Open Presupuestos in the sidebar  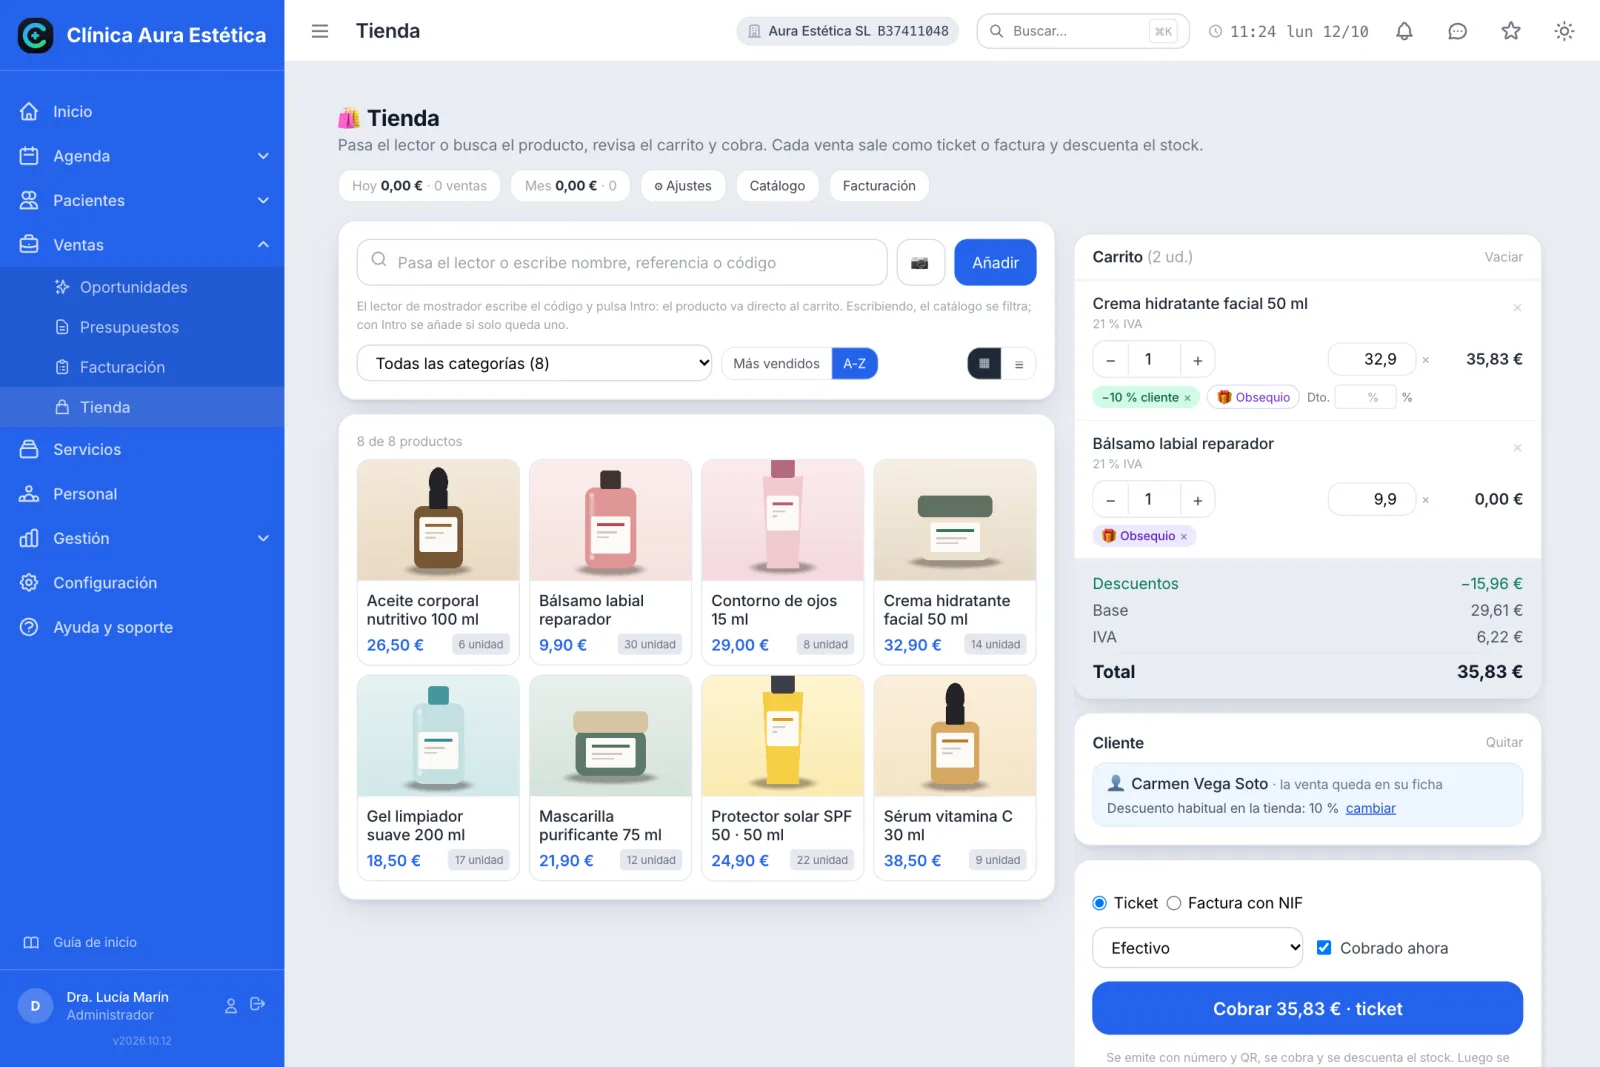(142, 327)
